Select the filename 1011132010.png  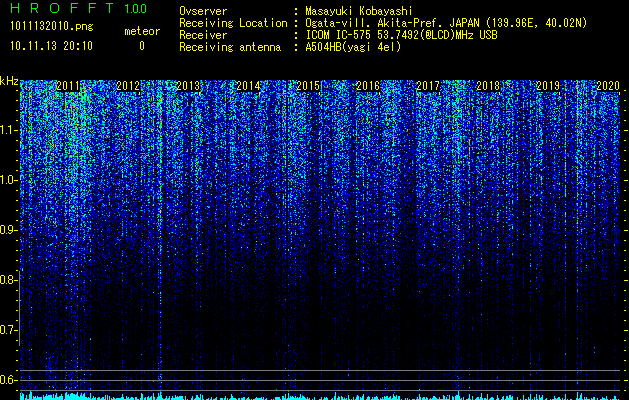[x=52, y=26]
